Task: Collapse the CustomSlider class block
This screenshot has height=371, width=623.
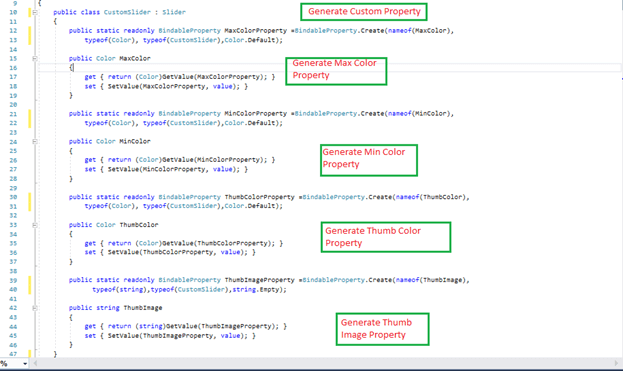Action: point(35,12)
